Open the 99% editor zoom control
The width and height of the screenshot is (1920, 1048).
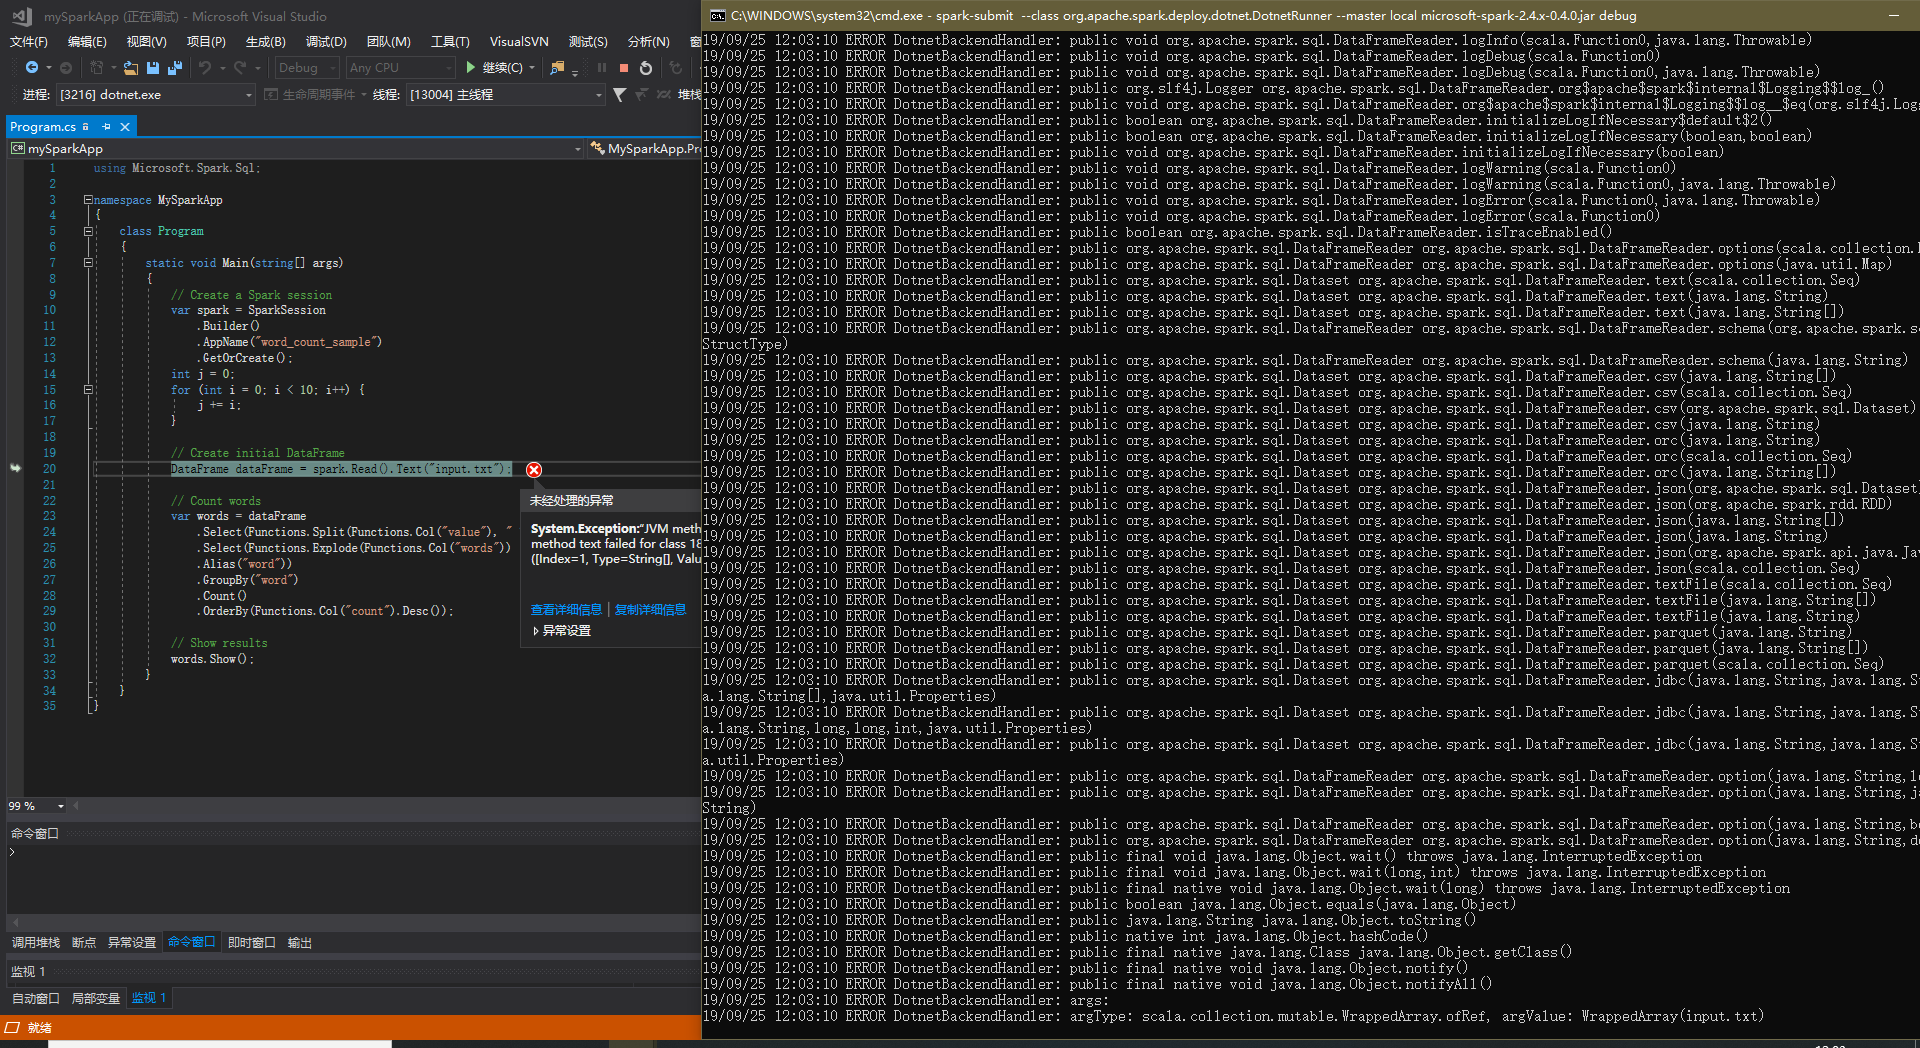[x=35, y=806]
